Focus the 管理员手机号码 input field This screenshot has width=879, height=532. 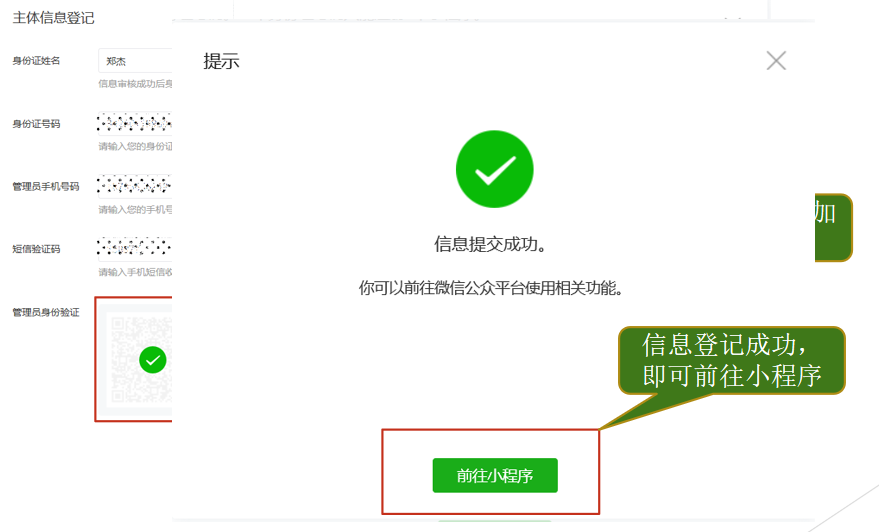pos(135,186)
